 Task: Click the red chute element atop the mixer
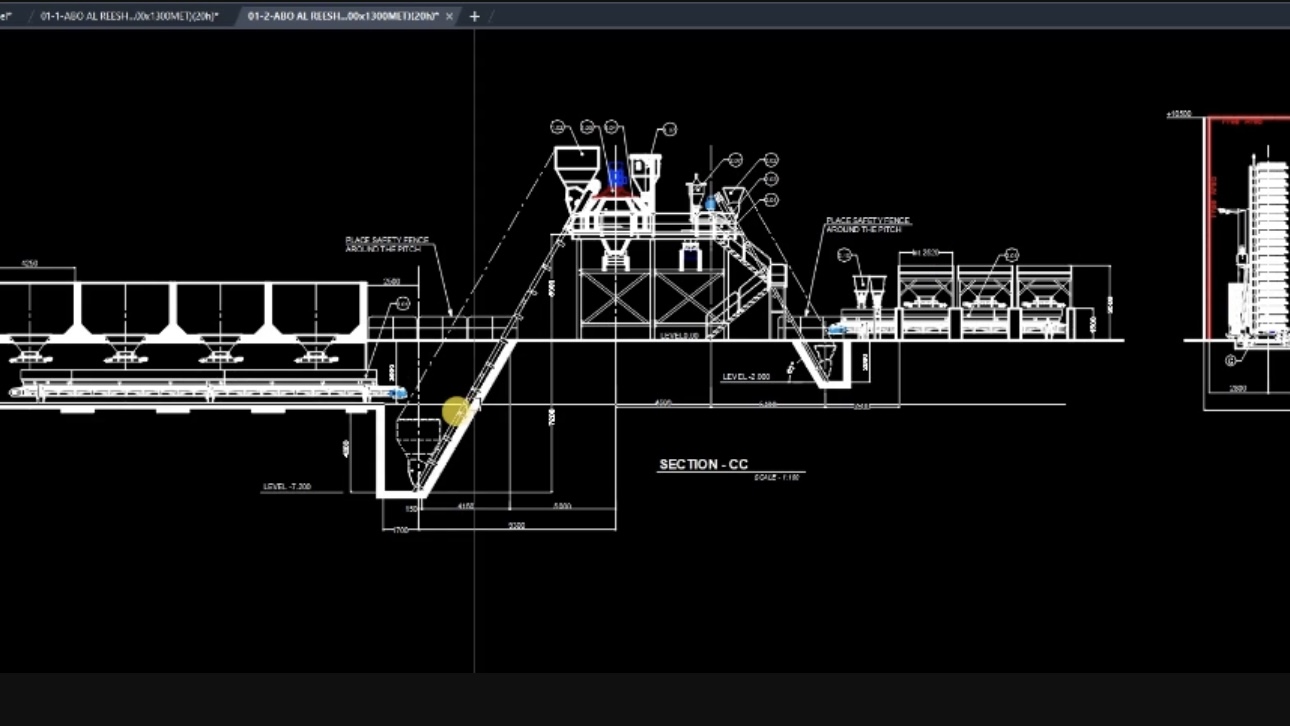(616, 194)
